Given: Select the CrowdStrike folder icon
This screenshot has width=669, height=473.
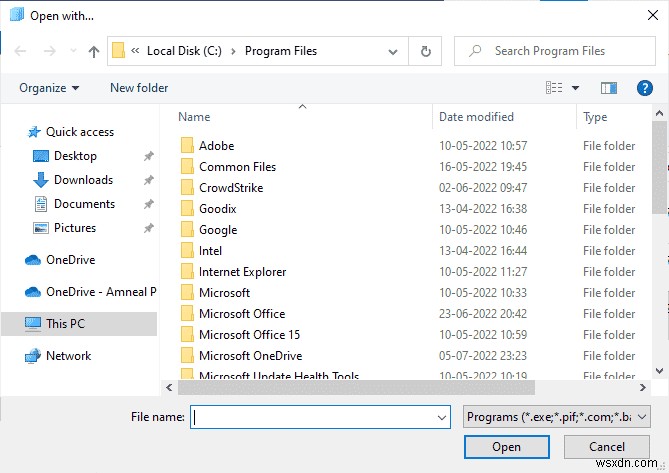Looking at the screenshot, I should [187, 187].
